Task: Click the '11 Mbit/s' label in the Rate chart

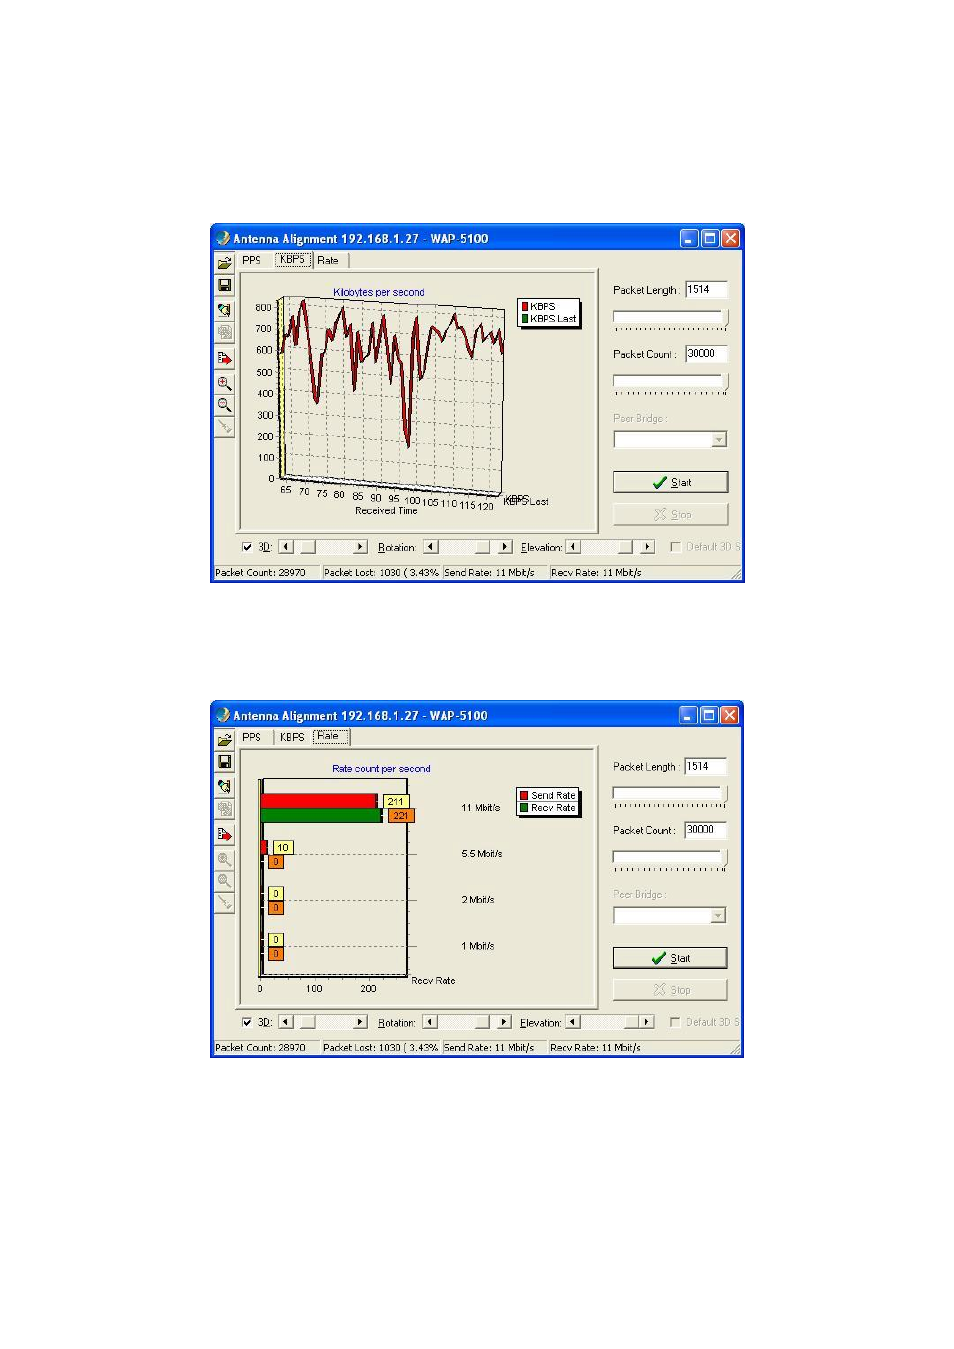Action: [481, 808]
